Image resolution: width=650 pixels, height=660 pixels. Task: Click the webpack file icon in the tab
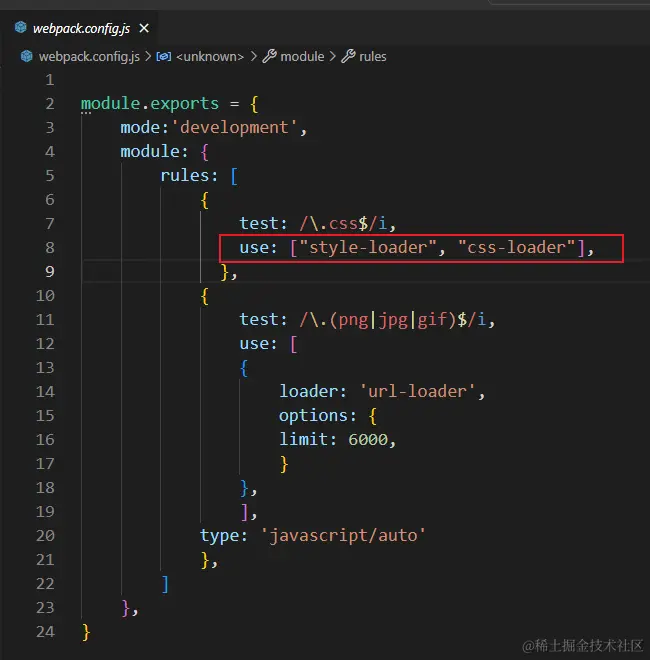coord(21,28)
